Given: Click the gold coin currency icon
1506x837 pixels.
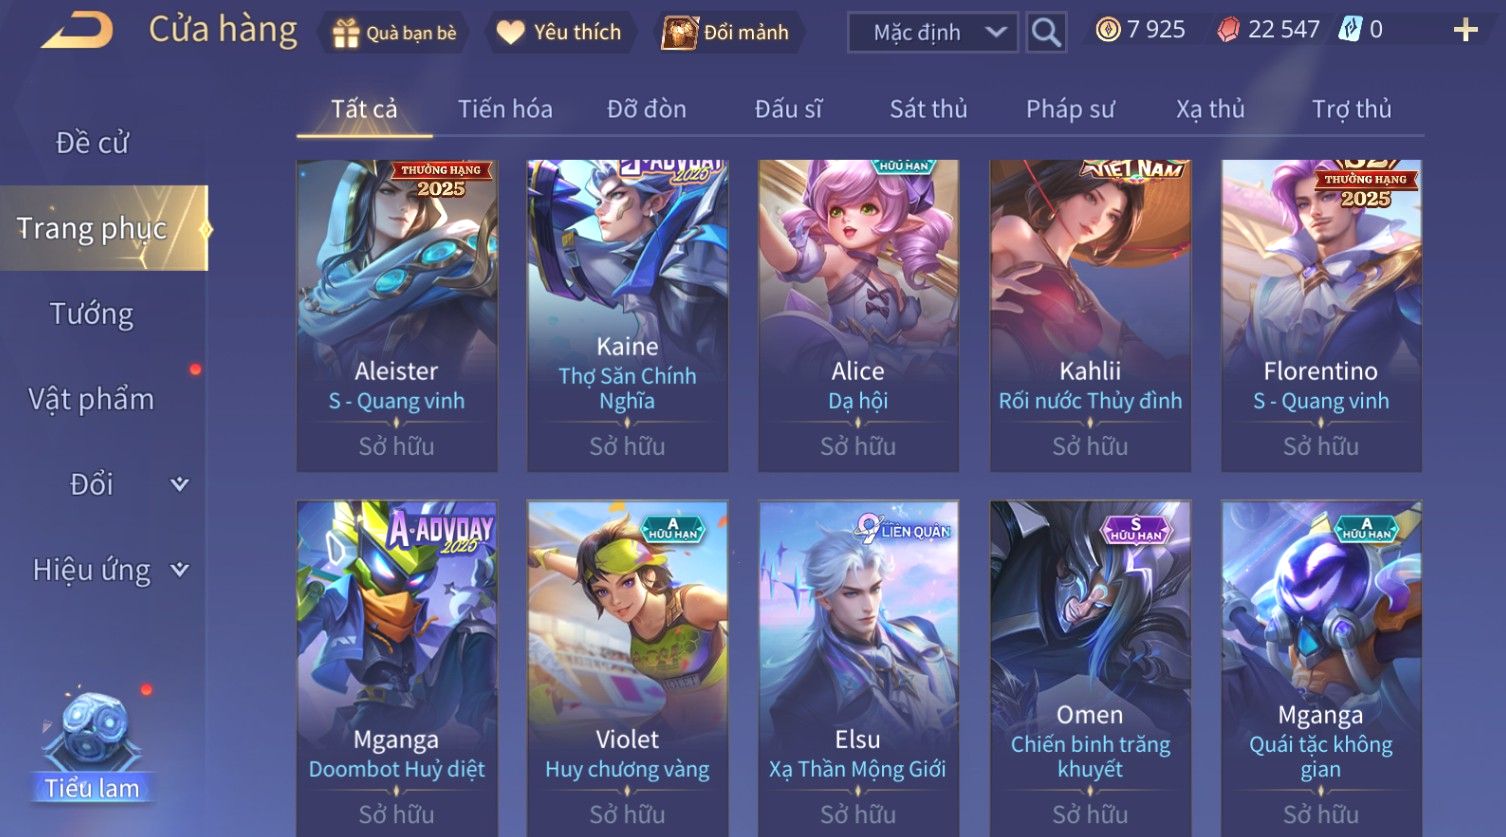Looking at the screenshot, I should 1108,30.
